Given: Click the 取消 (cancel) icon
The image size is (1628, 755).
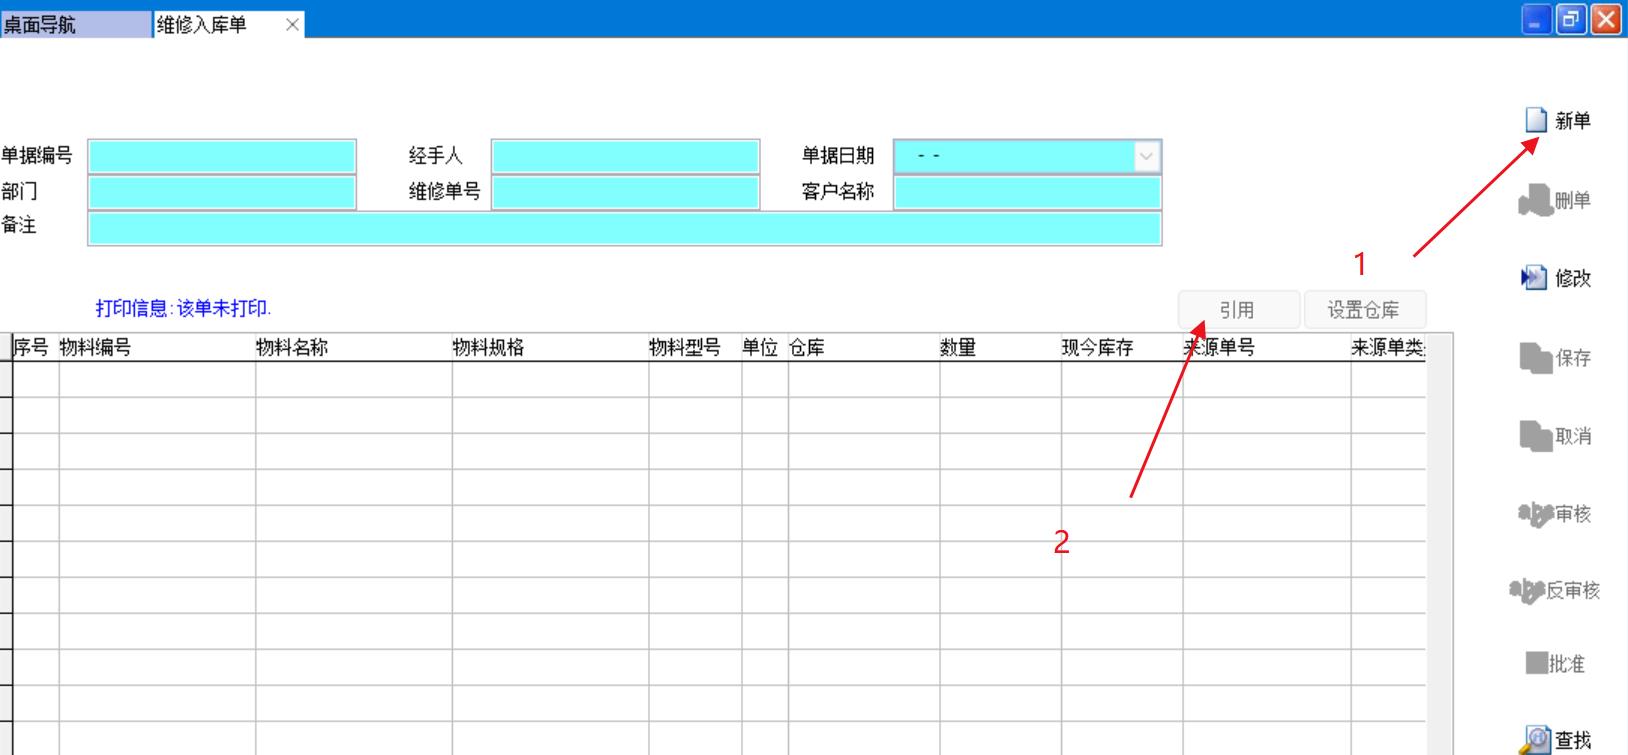Looking at the screenshot, I should [x=1535, y=436].
